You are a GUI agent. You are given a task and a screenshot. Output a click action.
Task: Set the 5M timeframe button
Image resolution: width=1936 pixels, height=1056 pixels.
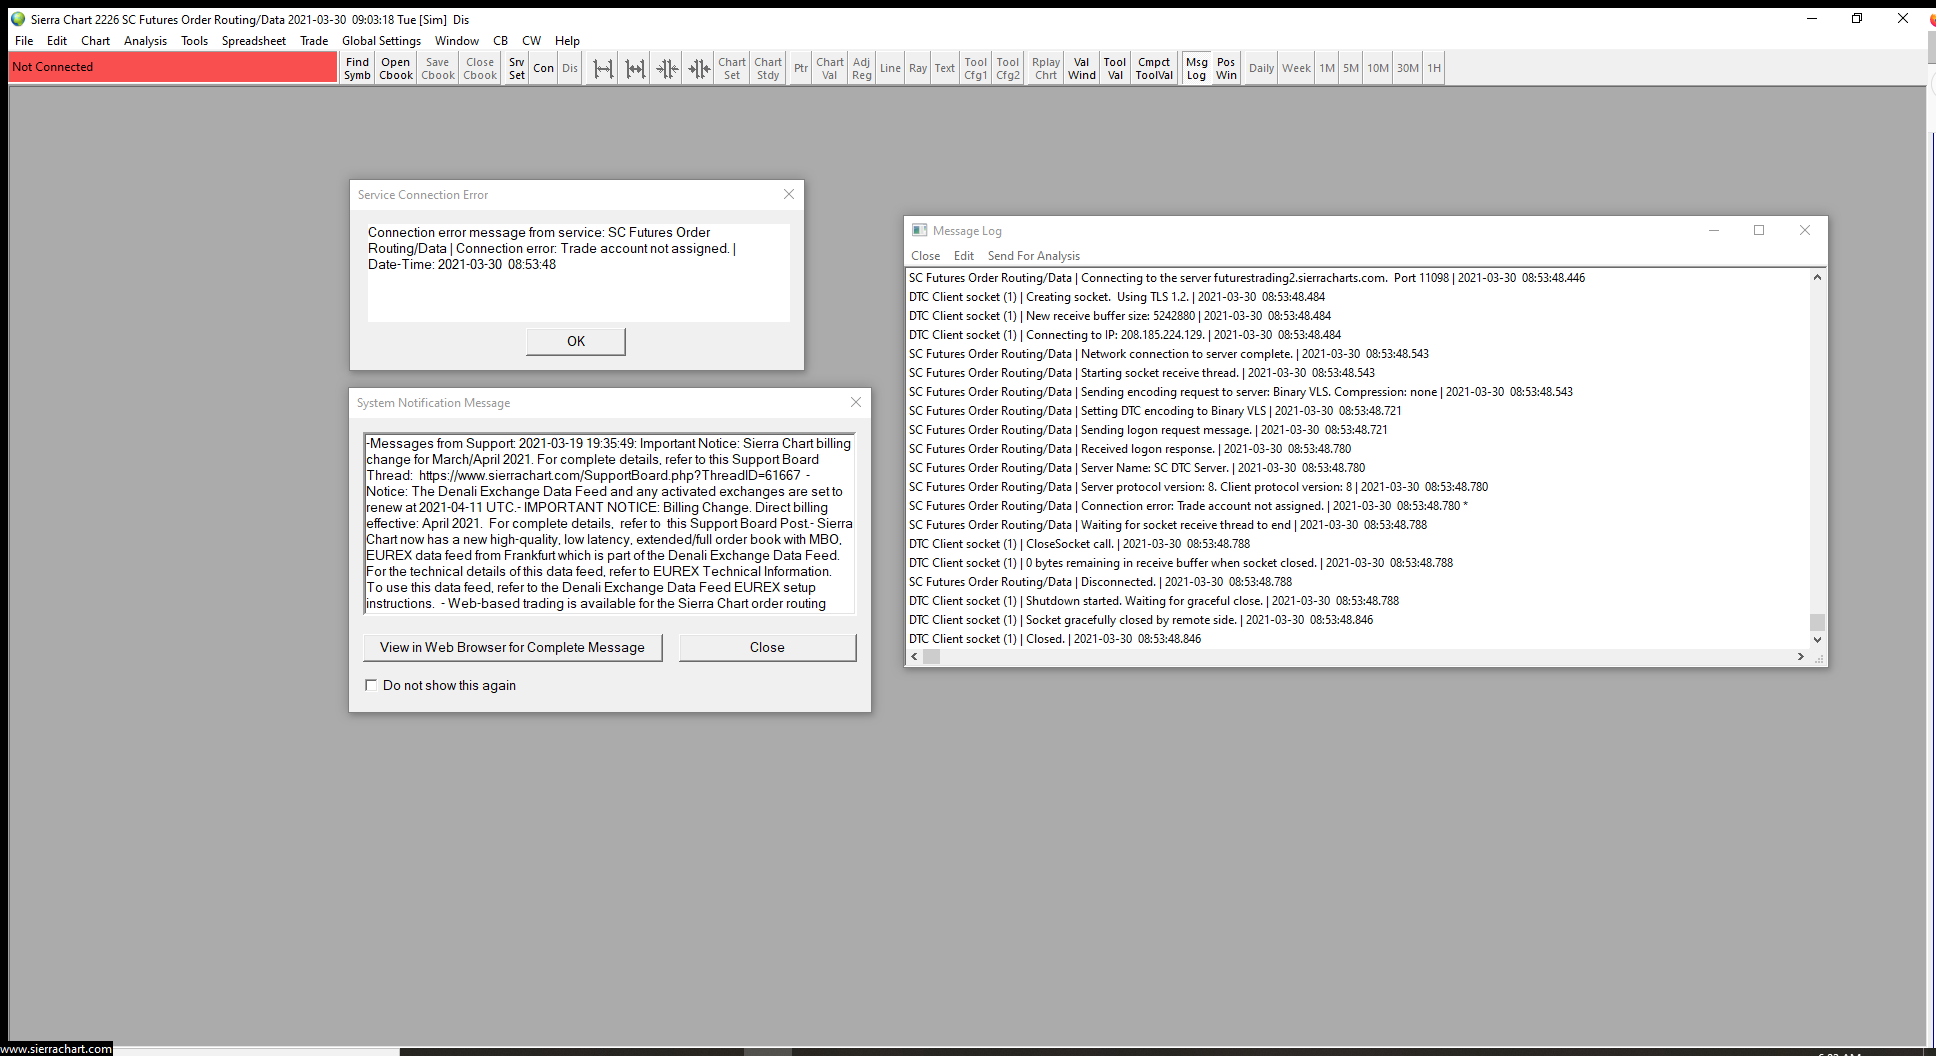pyautogui.click(x=1351, y=68)
